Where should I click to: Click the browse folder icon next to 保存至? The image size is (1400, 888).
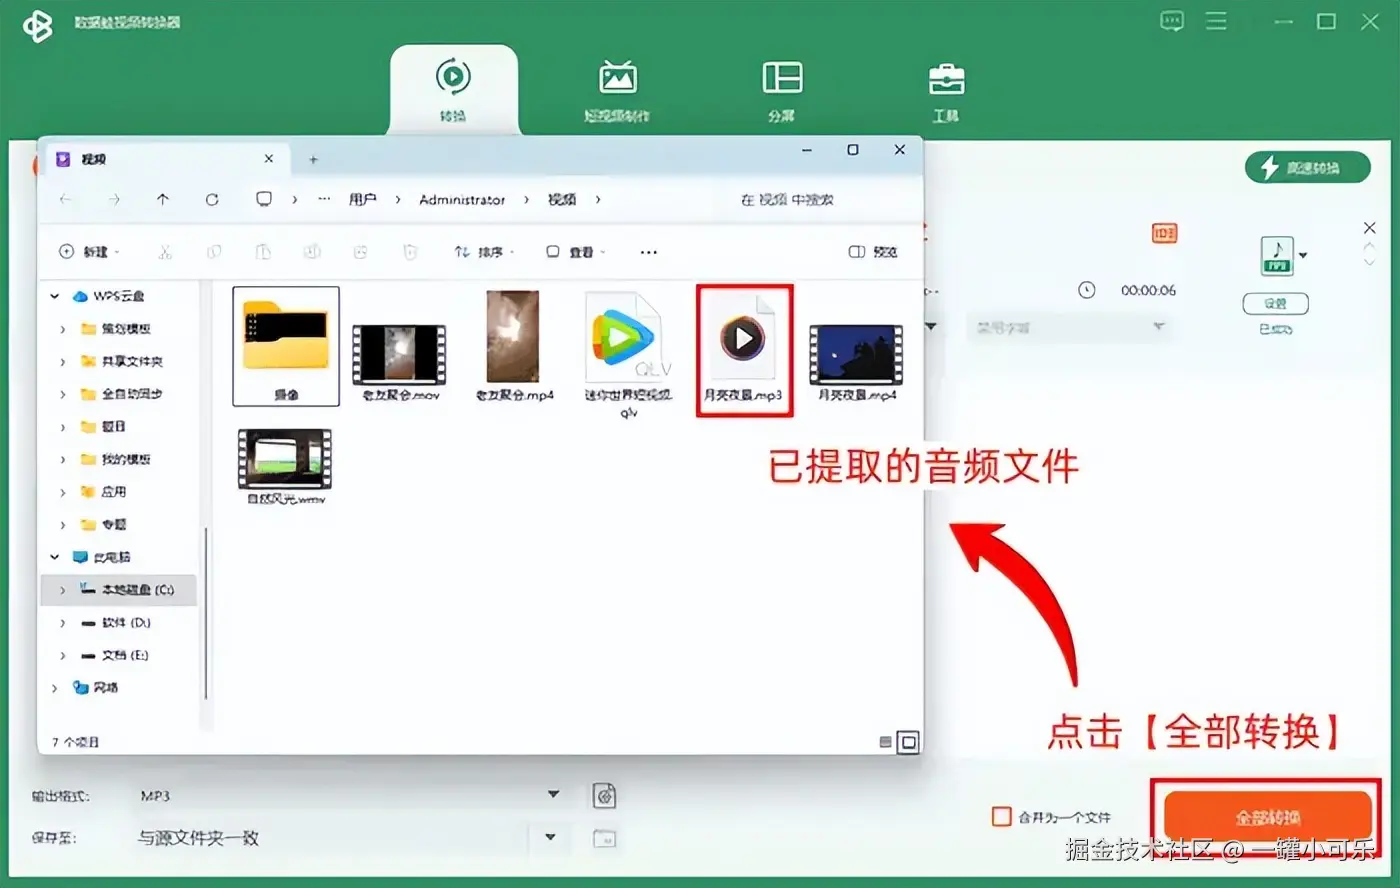tap(604, 838)
